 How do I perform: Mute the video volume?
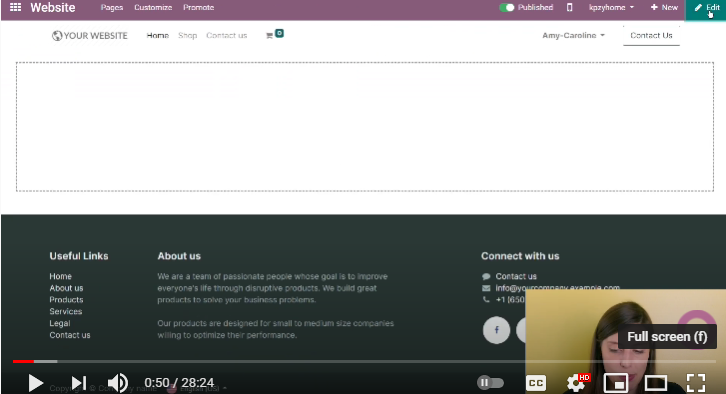[118, 383]
